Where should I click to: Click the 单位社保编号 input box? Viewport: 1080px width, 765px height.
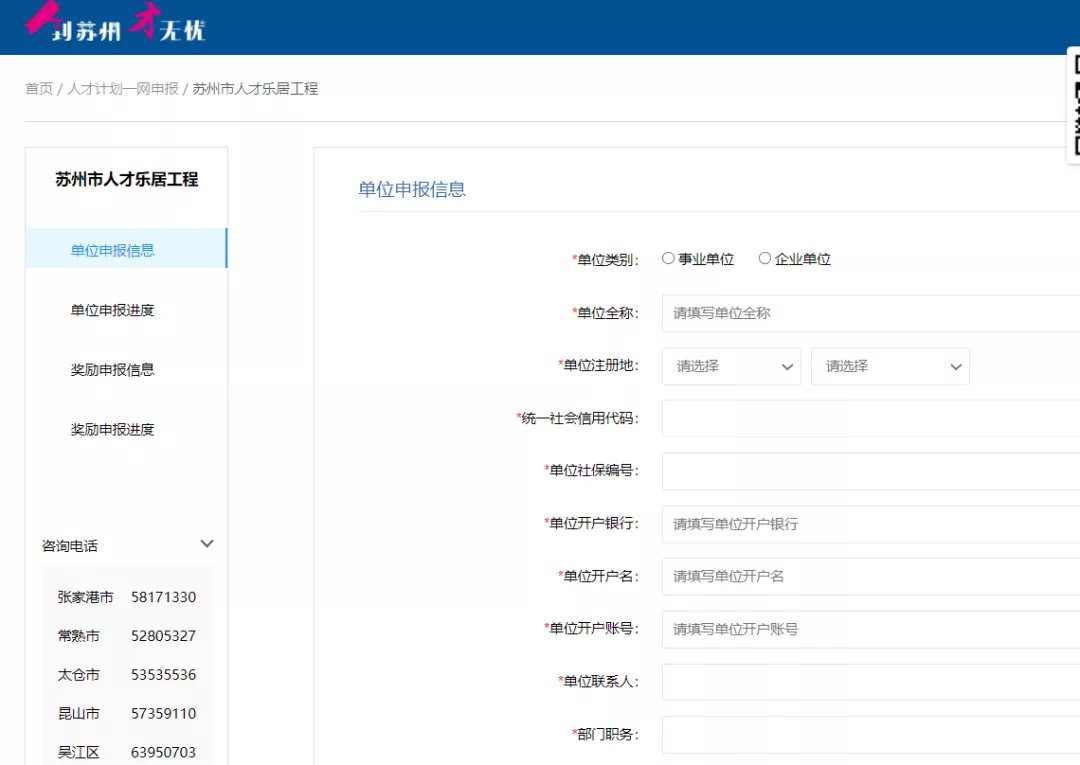[x=870, y=471]
